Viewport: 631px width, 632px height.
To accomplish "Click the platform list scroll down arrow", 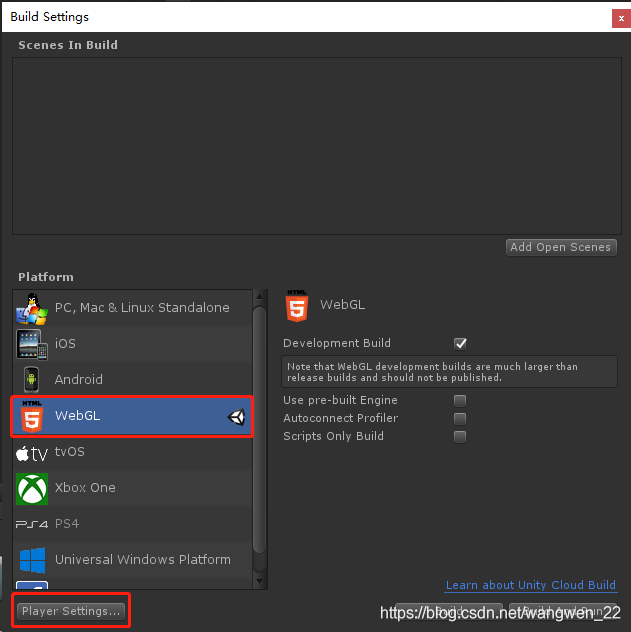I will 259,581.
